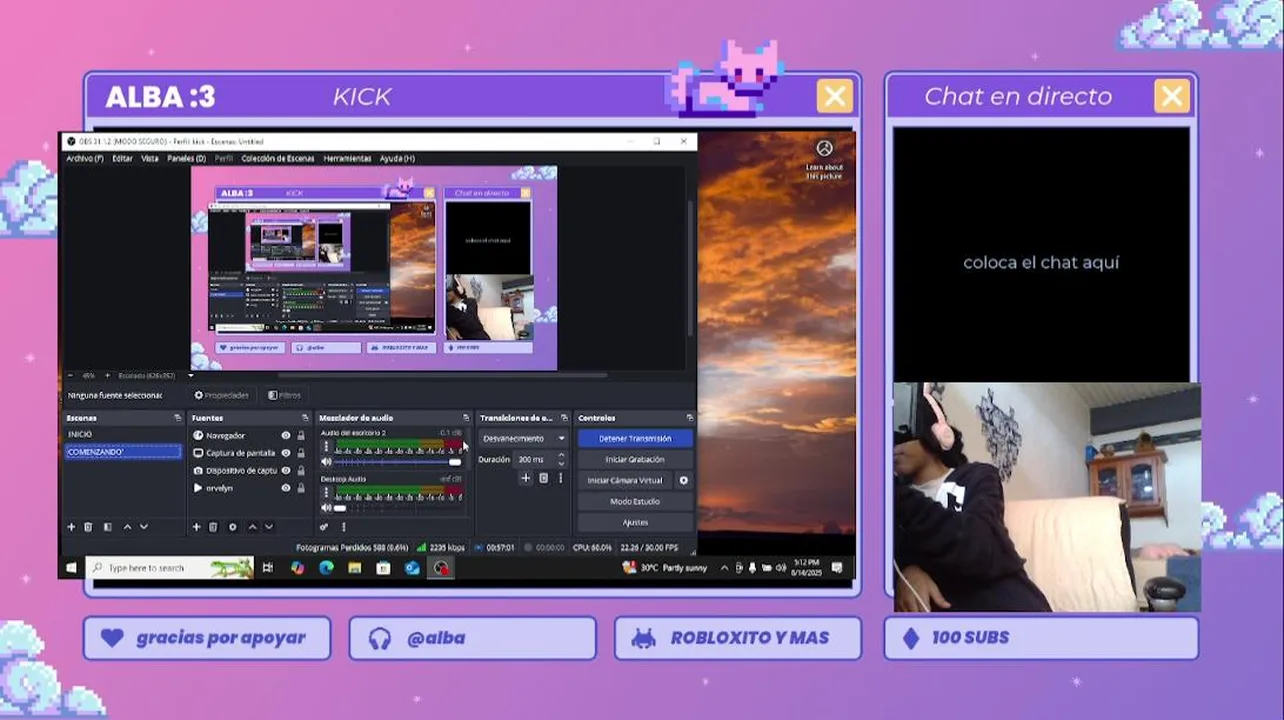Click Detener Transmisión button

pyautogui.click(x=635, y=438)
